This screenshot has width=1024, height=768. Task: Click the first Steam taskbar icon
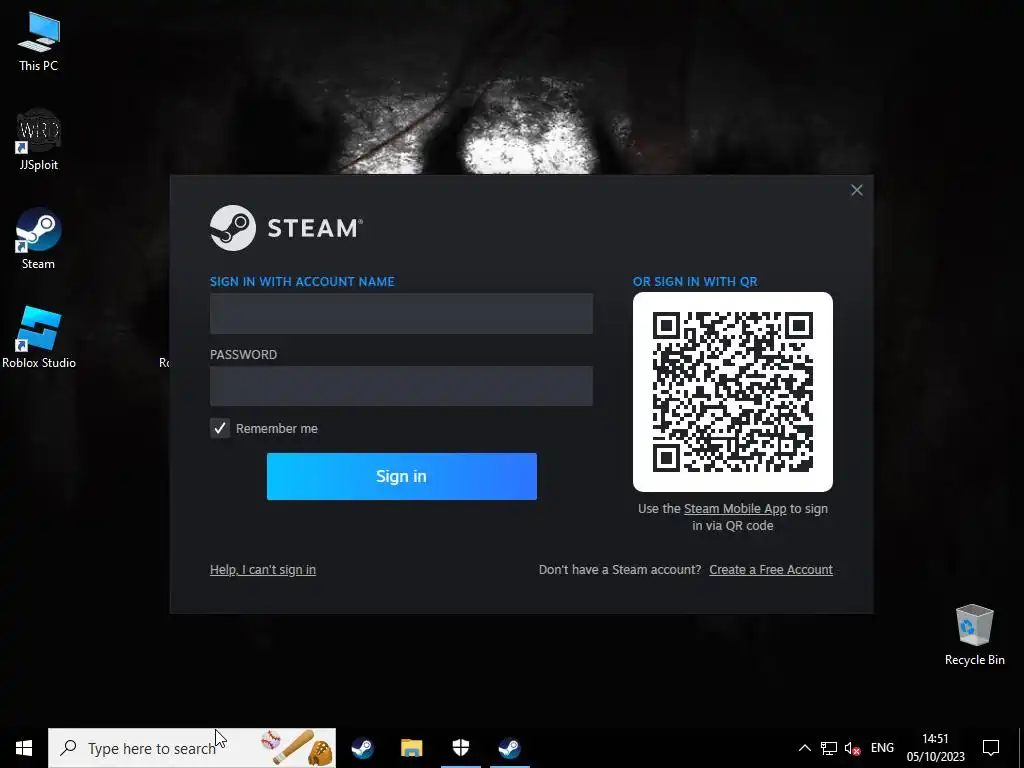point(362,748)
